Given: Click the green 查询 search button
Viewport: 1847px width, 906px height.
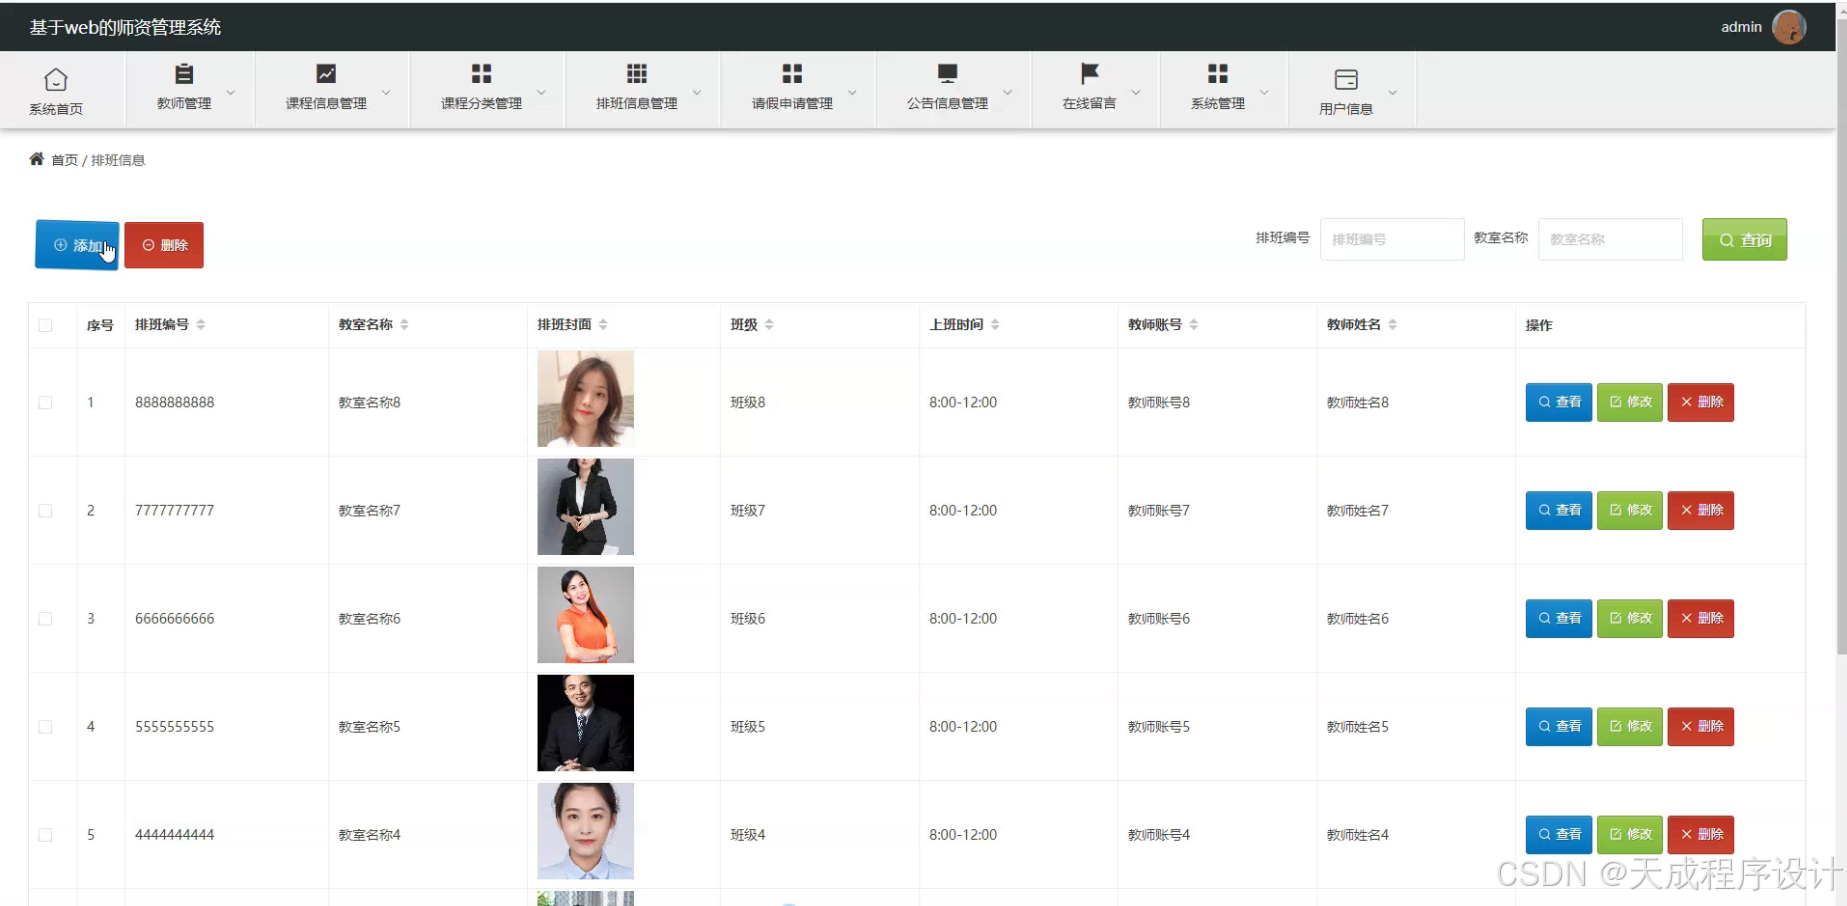Looking at the screenshot, I should click(1744, 240).
